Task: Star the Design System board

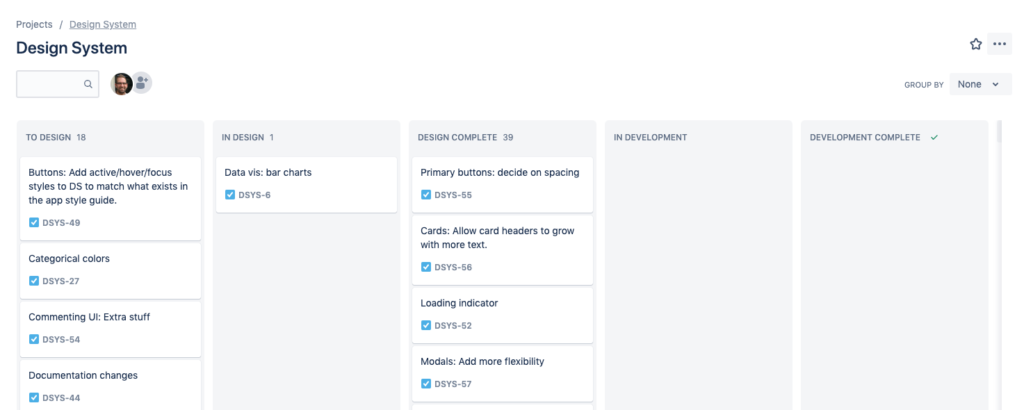Action: click(976, 44)
